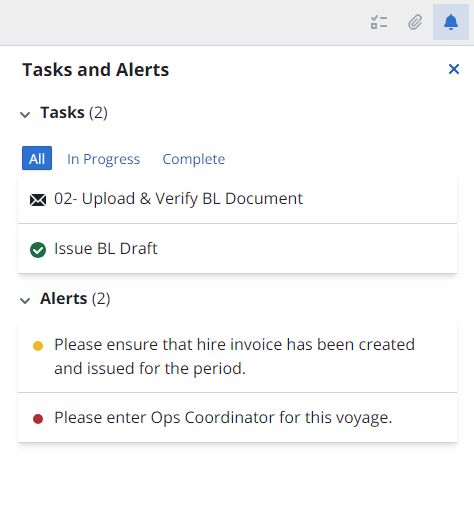Collapse the Tasks section chevron
Viewport: 474px width, 527px height.
pyautogui.click(x=25, y=115)
